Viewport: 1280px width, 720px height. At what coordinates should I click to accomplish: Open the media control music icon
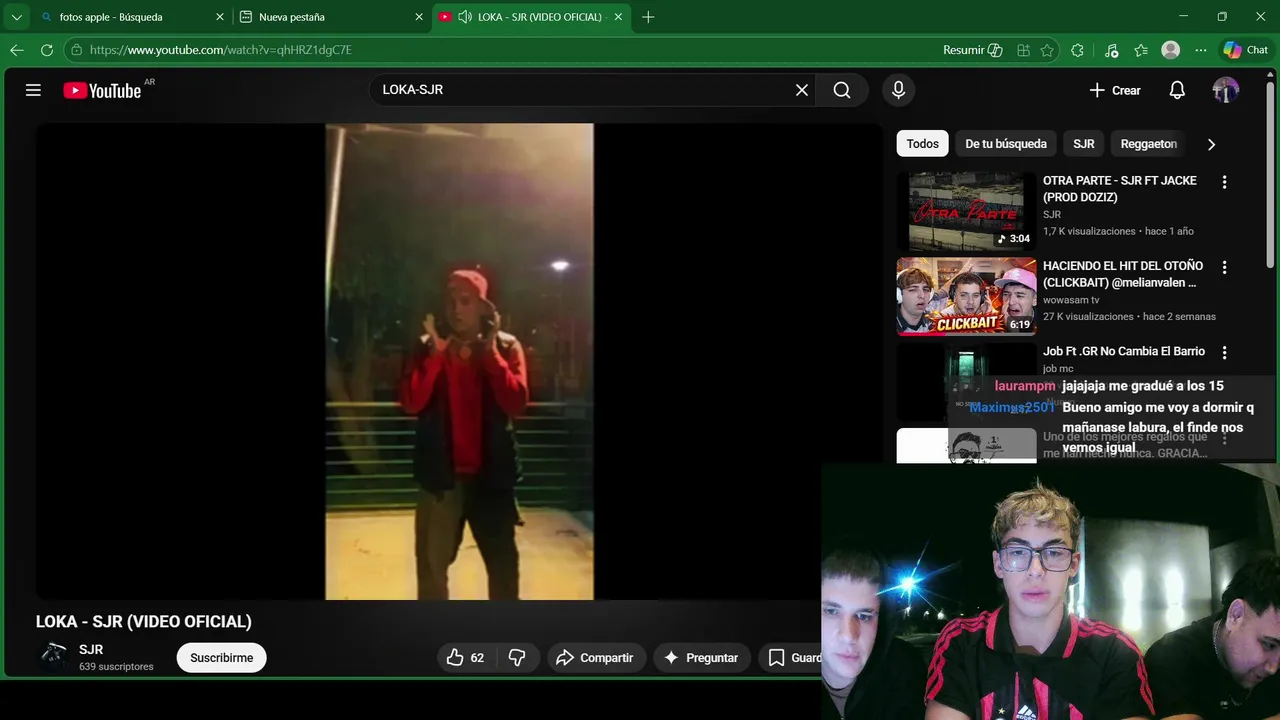pyautogui.click(x=1111, y=50)
